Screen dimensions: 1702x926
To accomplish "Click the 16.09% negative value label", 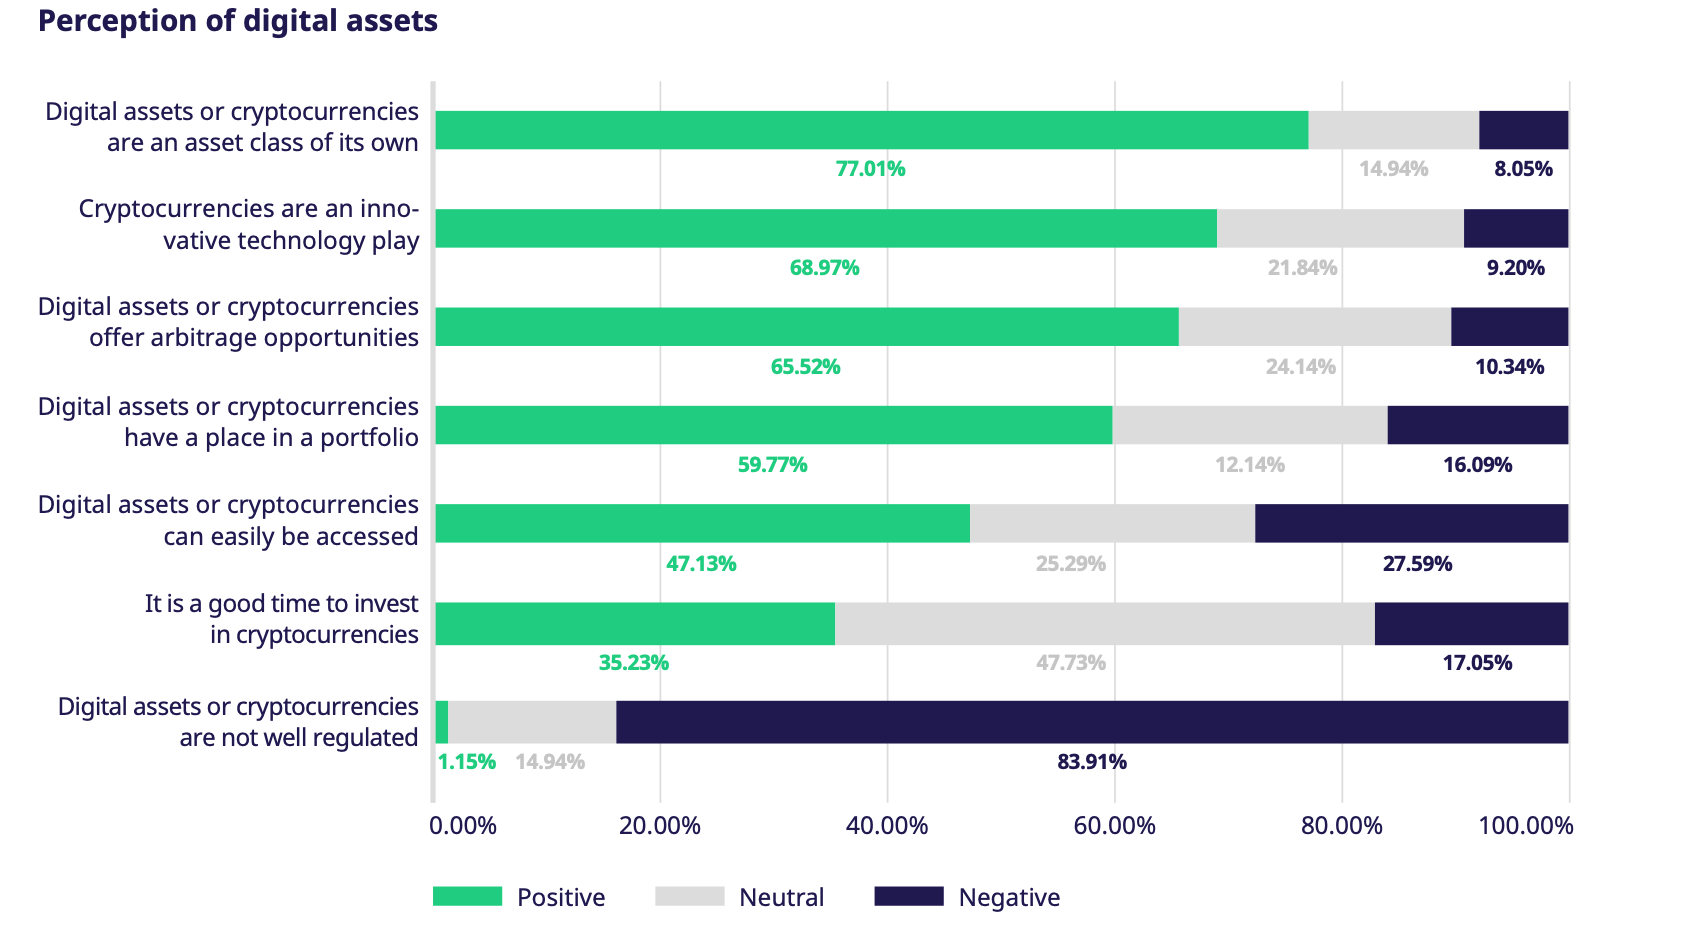I will pos(1477,465).
